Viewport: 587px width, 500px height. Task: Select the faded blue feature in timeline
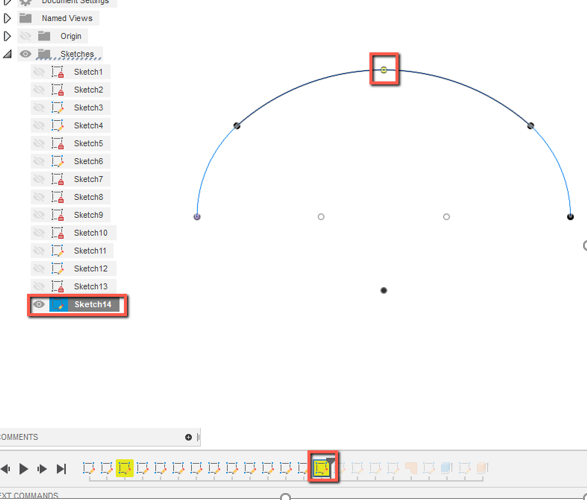[447, 468]
